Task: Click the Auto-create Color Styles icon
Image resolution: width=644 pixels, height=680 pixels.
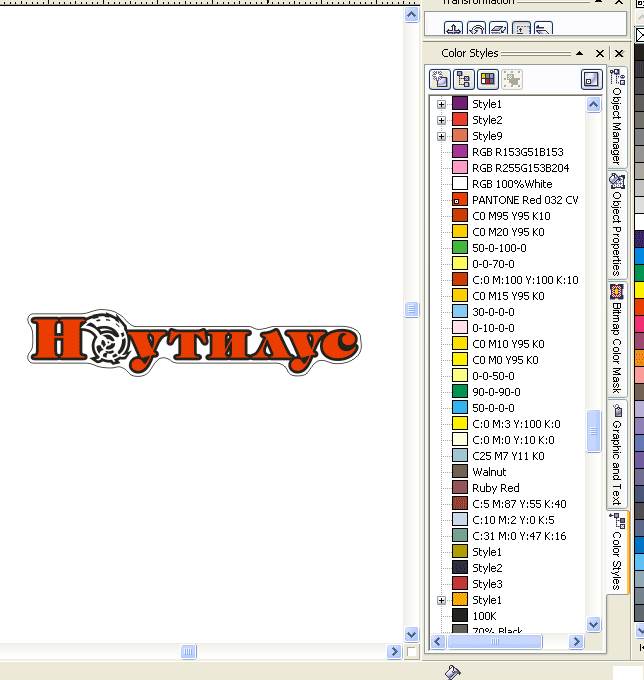Action: (x=512, y=79)
